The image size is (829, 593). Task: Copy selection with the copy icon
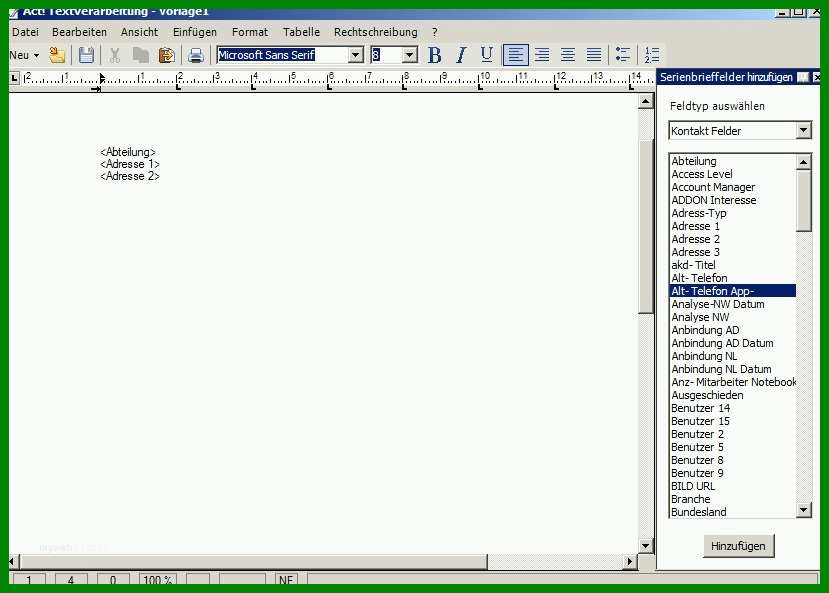point(141,55)
